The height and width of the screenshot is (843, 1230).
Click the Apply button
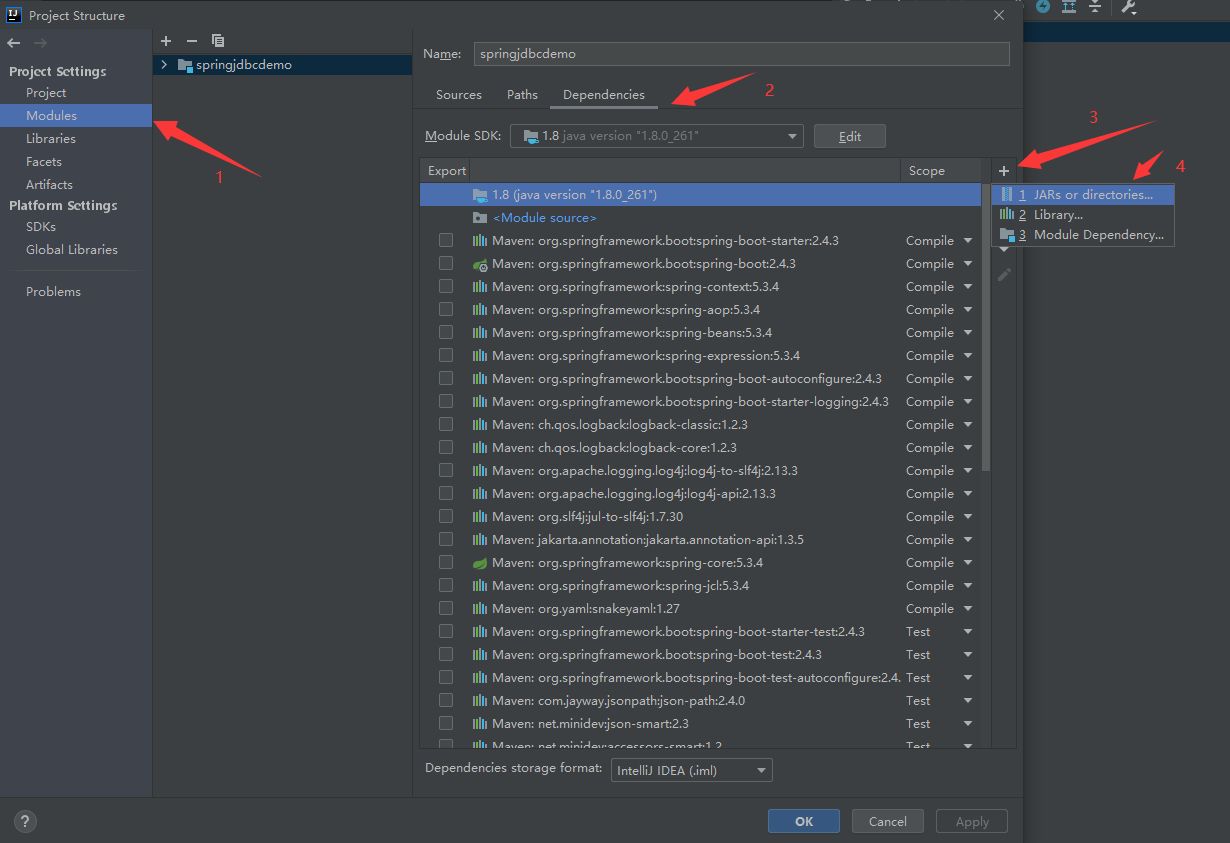point(972,822)
